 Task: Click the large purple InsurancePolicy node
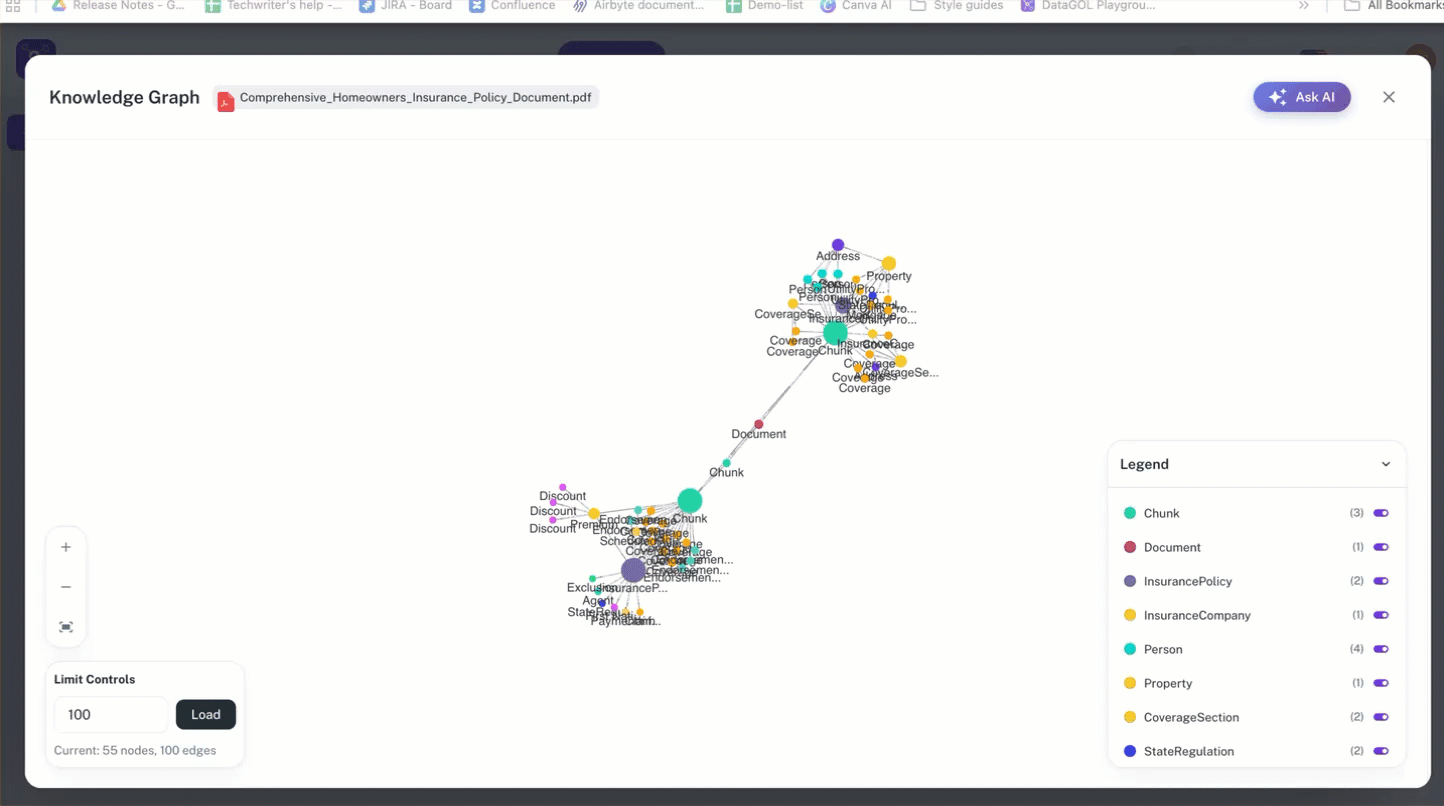tap(633, 570)
